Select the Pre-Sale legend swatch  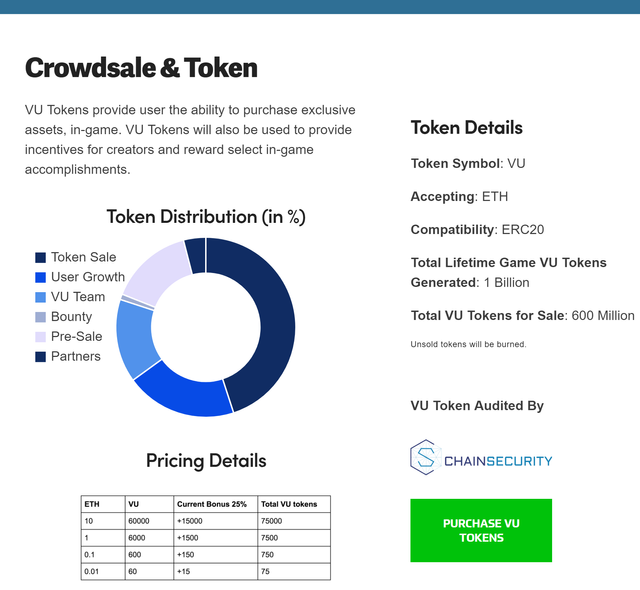coord(40,337)
